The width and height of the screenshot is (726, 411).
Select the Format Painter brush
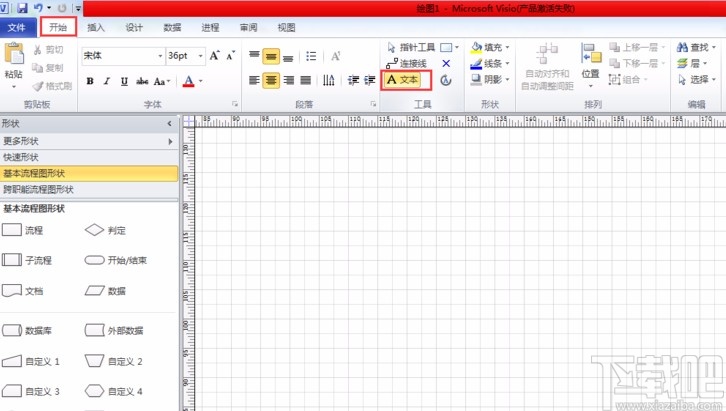[x=38, y=86]
